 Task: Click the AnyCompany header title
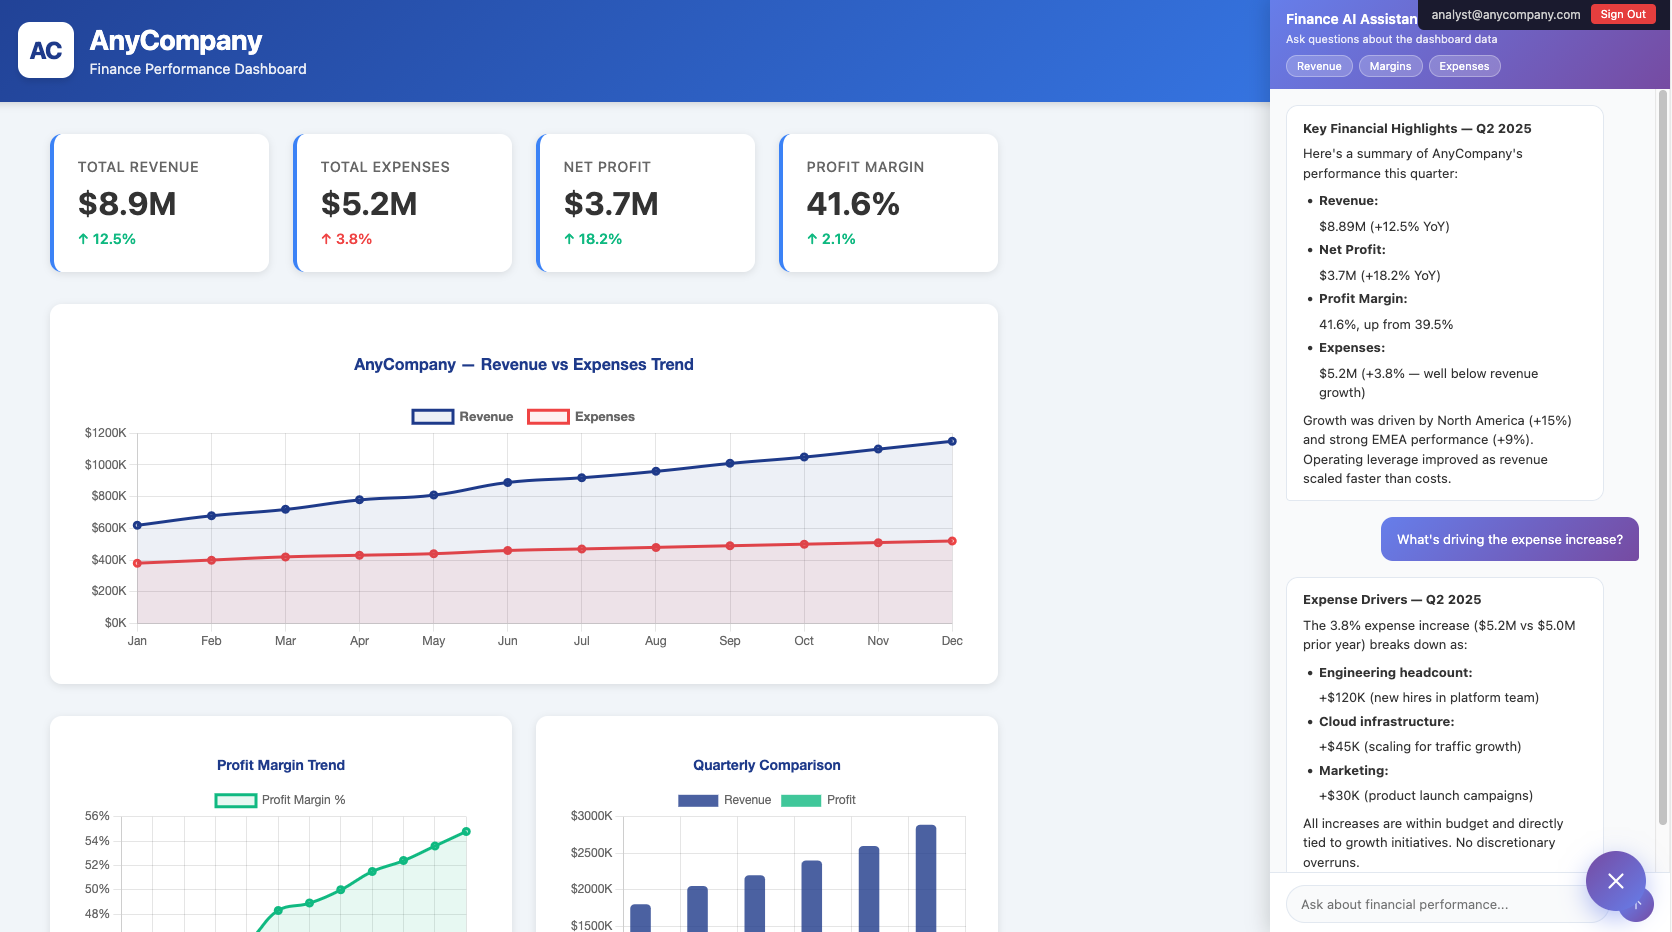(x=176, y=40)
